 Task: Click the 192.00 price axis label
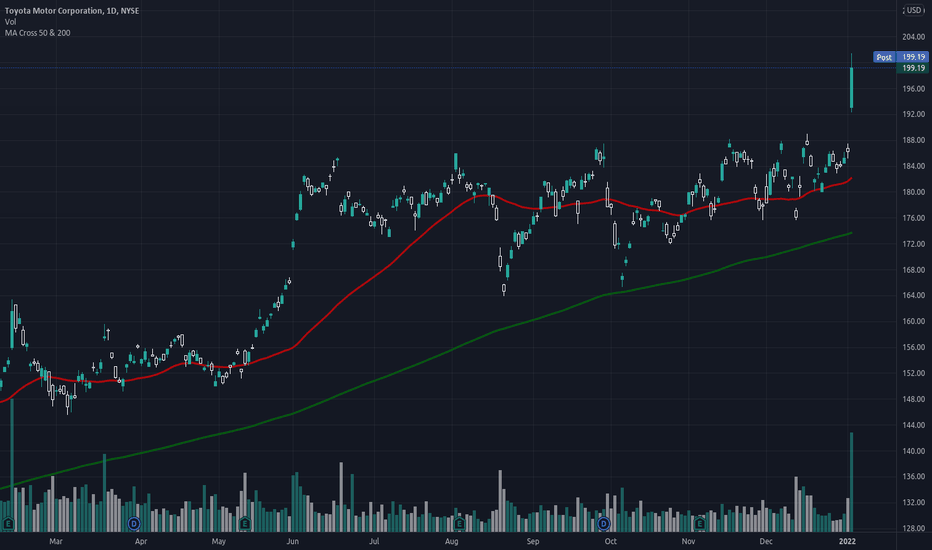(914, 114)
